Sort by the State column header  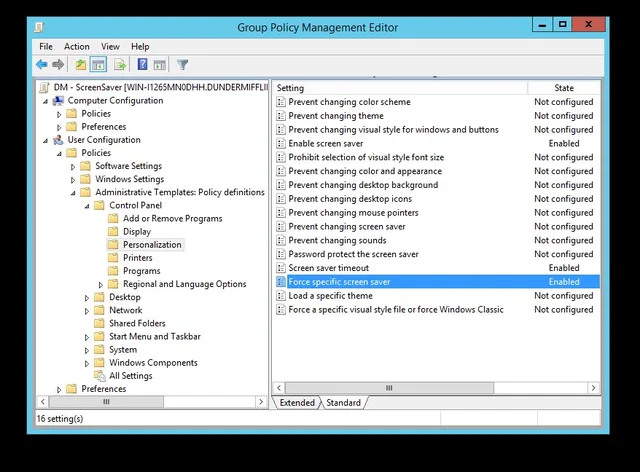[564, 88]
